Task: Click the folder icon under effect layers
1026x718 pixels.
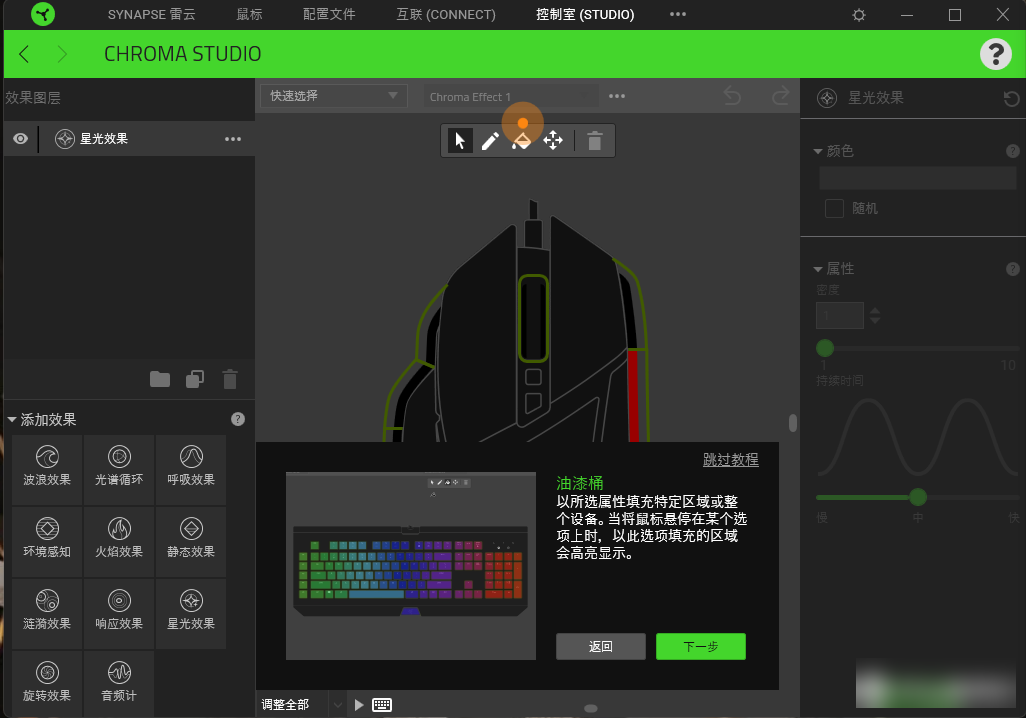Action: tap(160, 379)
